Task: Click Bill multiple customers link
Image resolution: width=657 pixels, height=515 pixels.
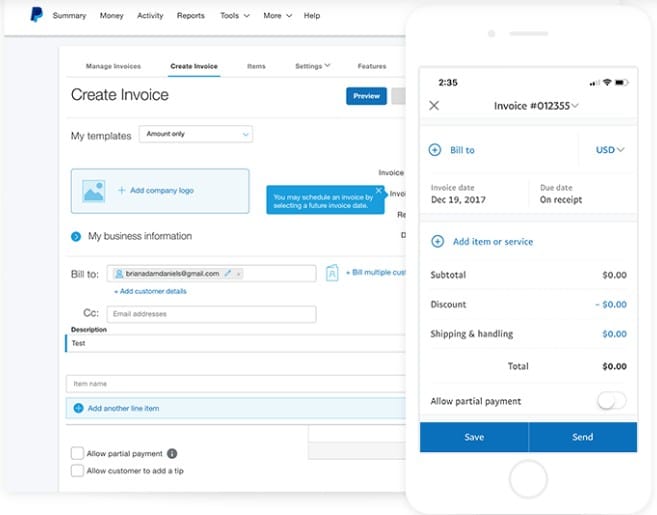Action: click(375, 272)
